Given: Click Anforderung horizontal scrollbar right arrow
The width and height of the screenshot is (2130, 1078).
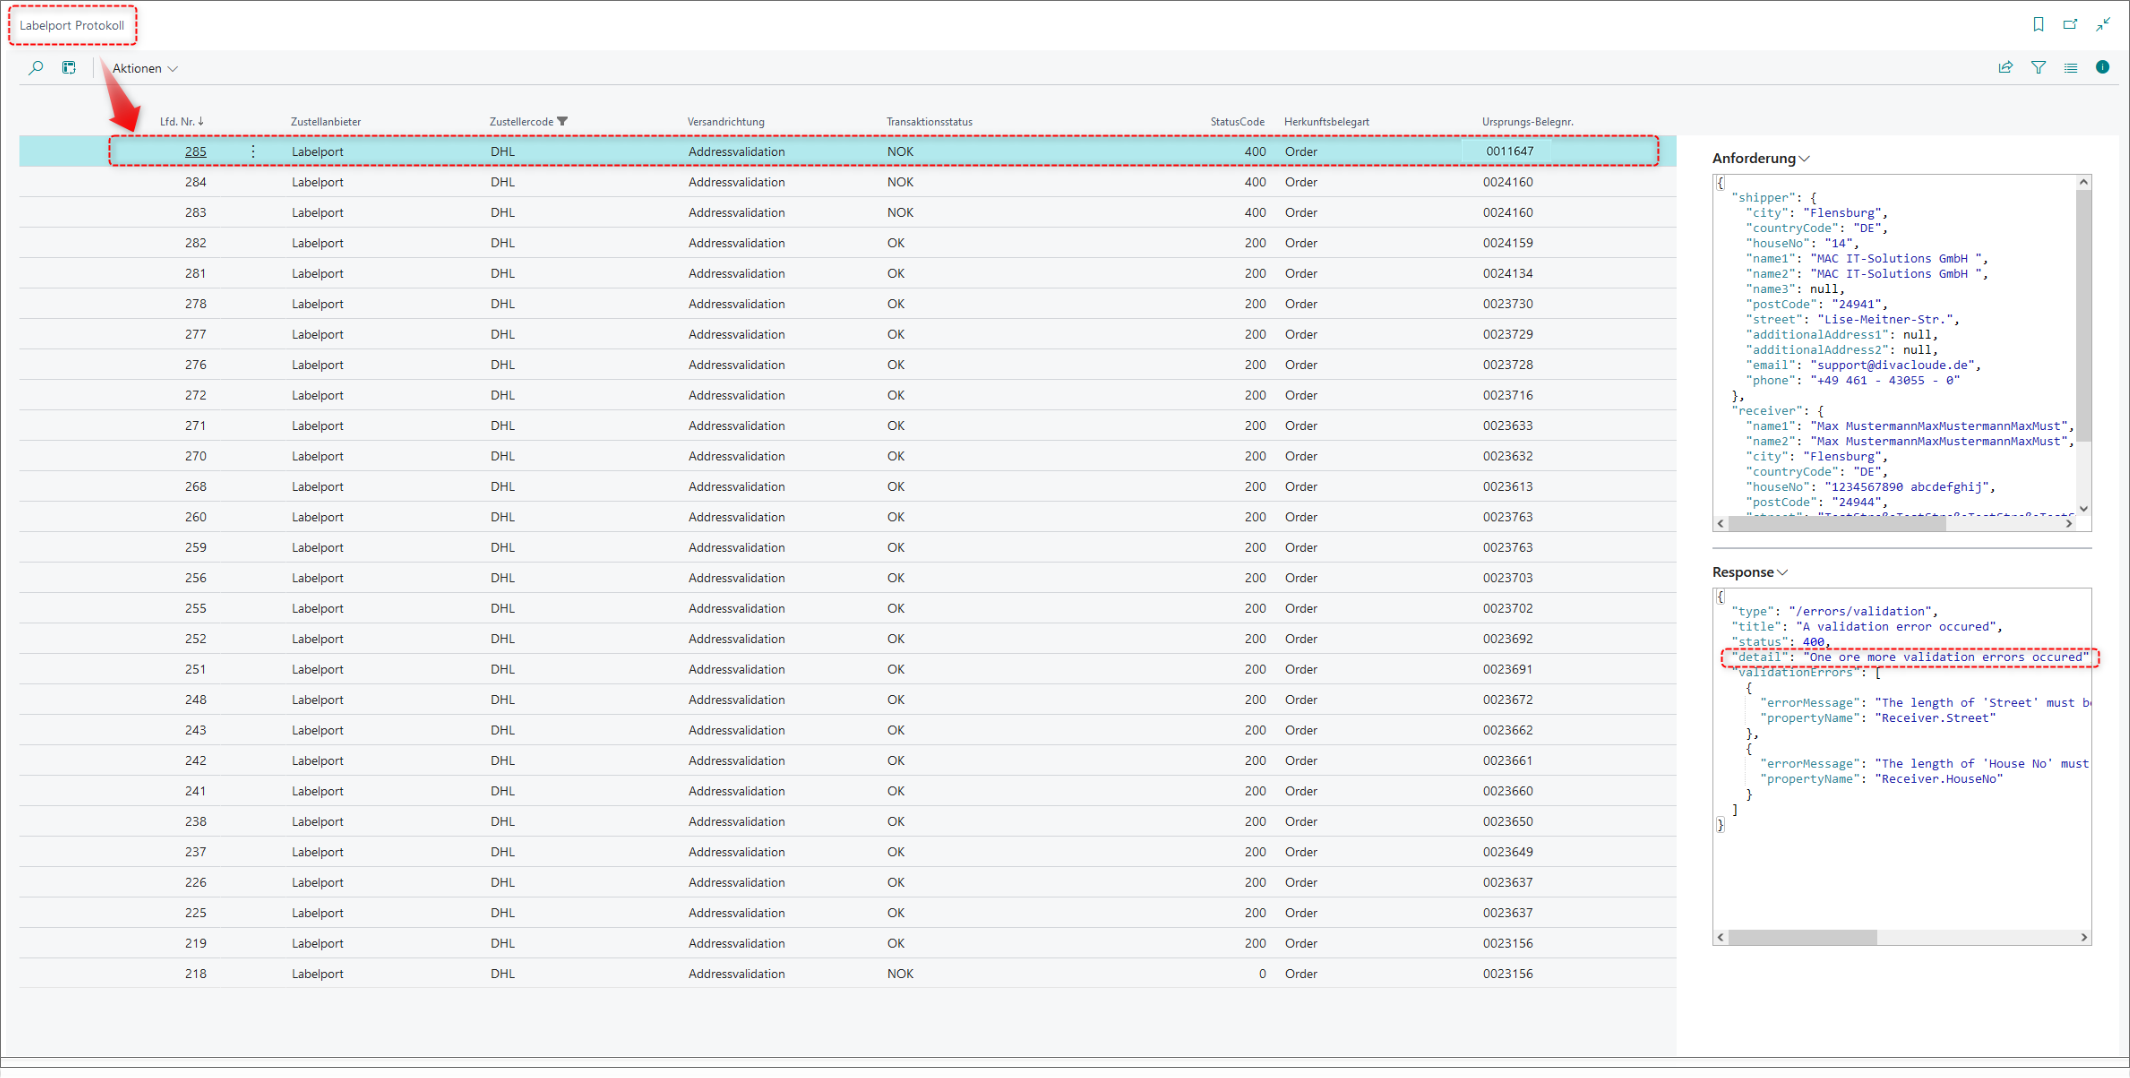Looking at the screenshot, I should pos(2069,523).
